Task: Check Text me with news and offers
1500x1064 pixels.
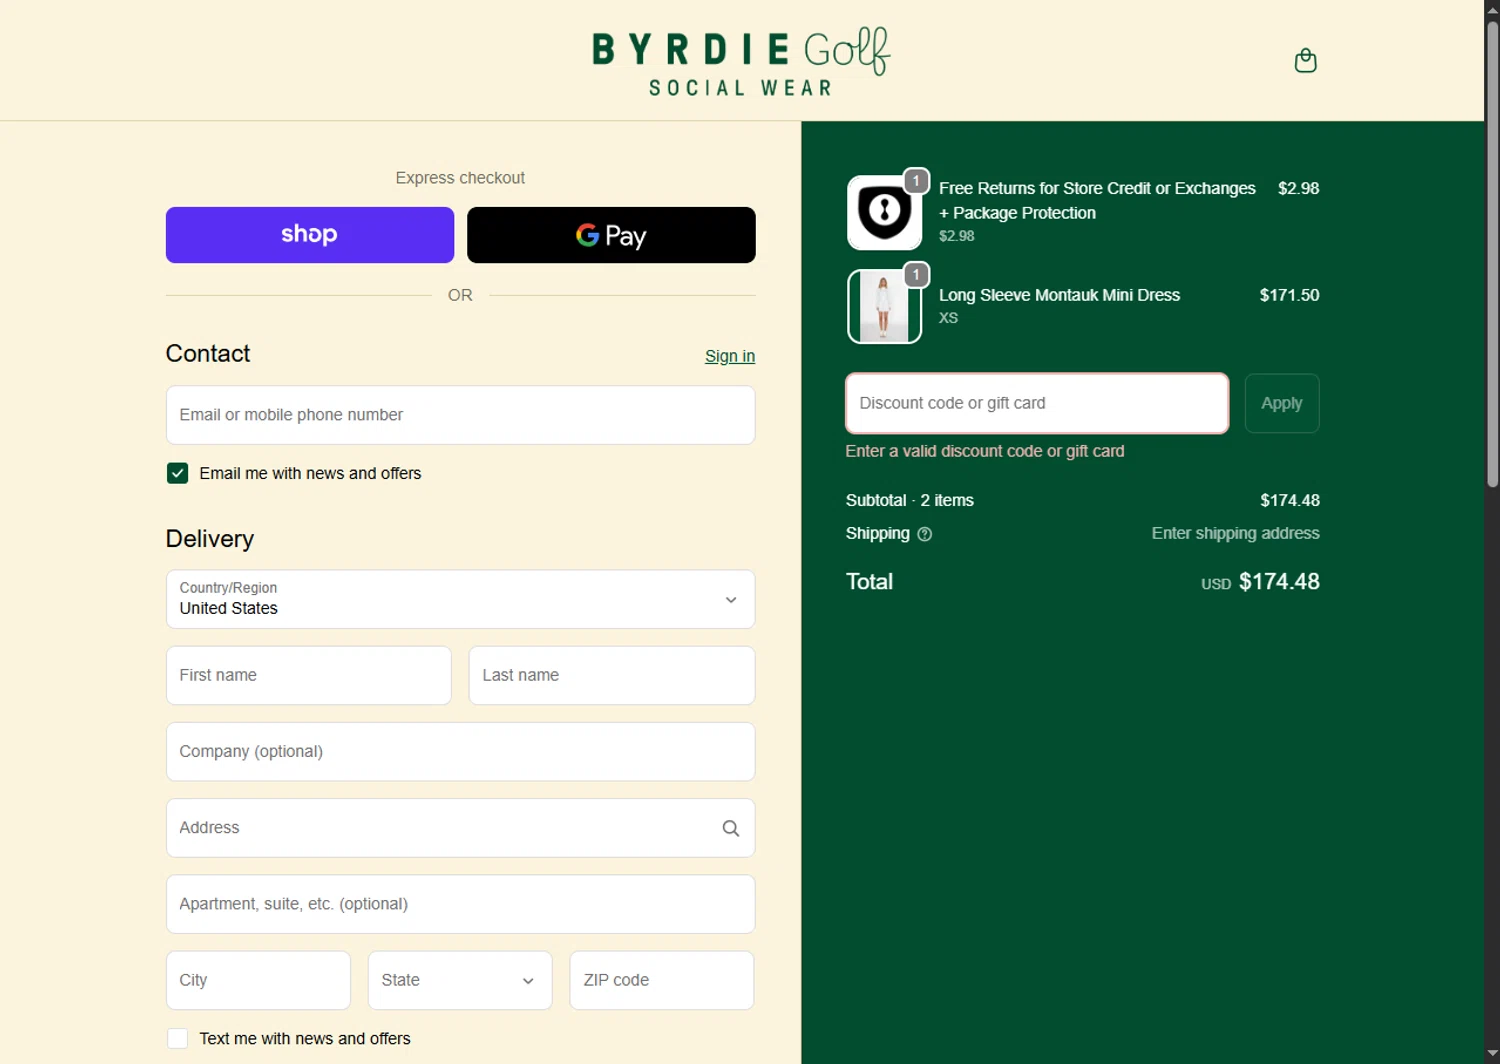Action: pyautogui.click(x=178, y=1039)
